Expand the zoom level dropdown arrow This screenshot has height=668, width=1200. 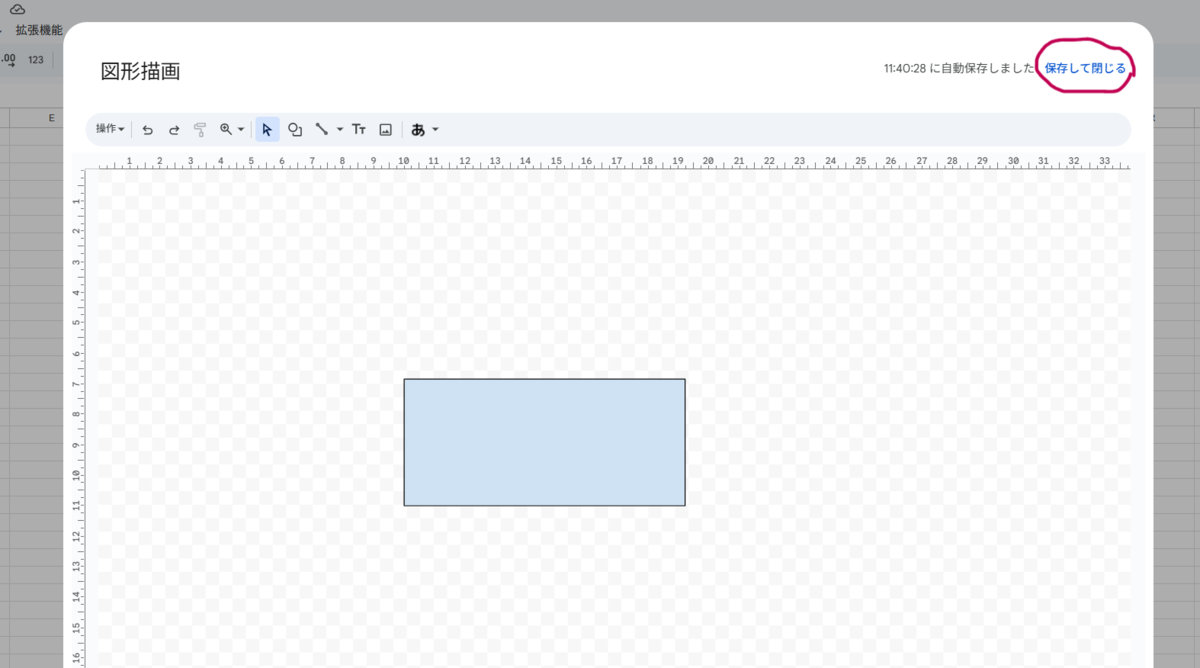pos(241,129)
